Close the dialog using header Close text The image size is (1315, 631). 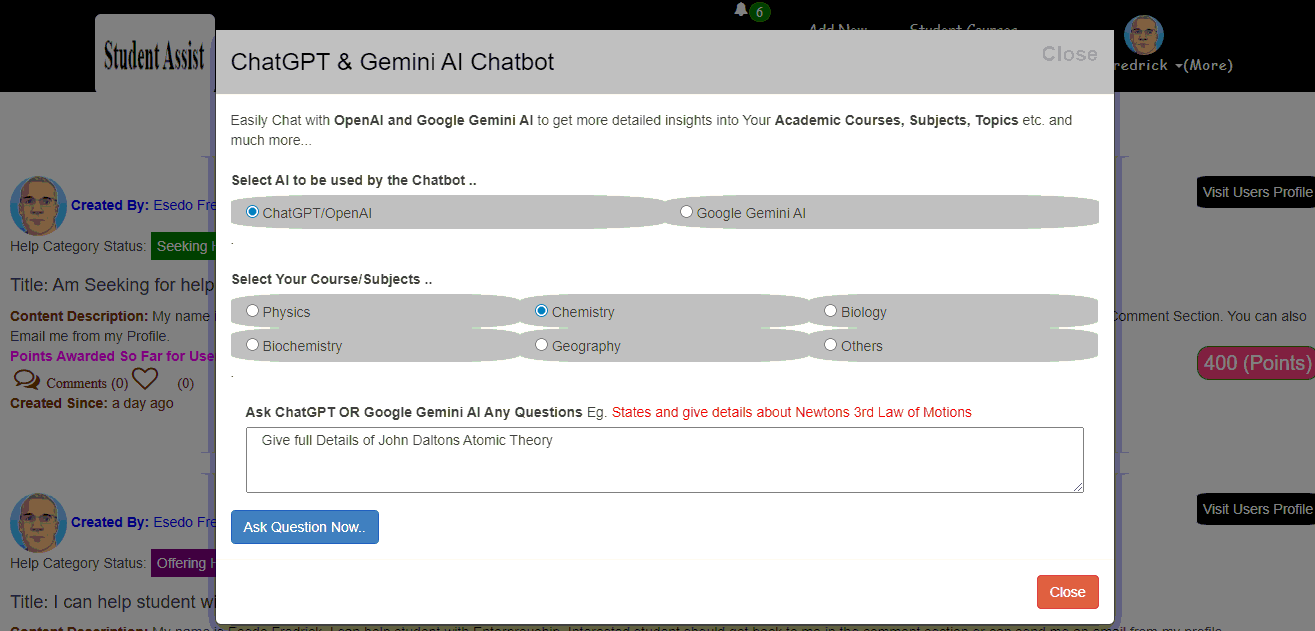[1070, 54]
